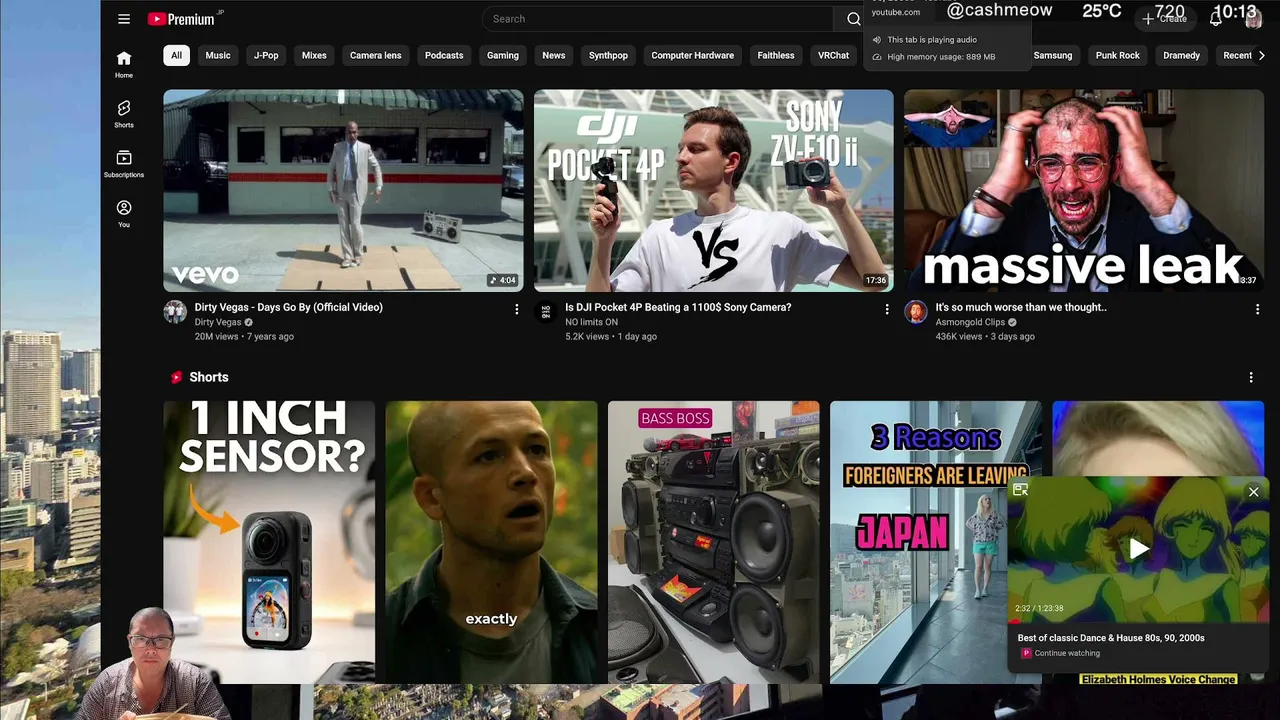Click 'Continue watching' in the miniplayer
The width and height of the screenshot is (1280, 720).
[1067, 653]
